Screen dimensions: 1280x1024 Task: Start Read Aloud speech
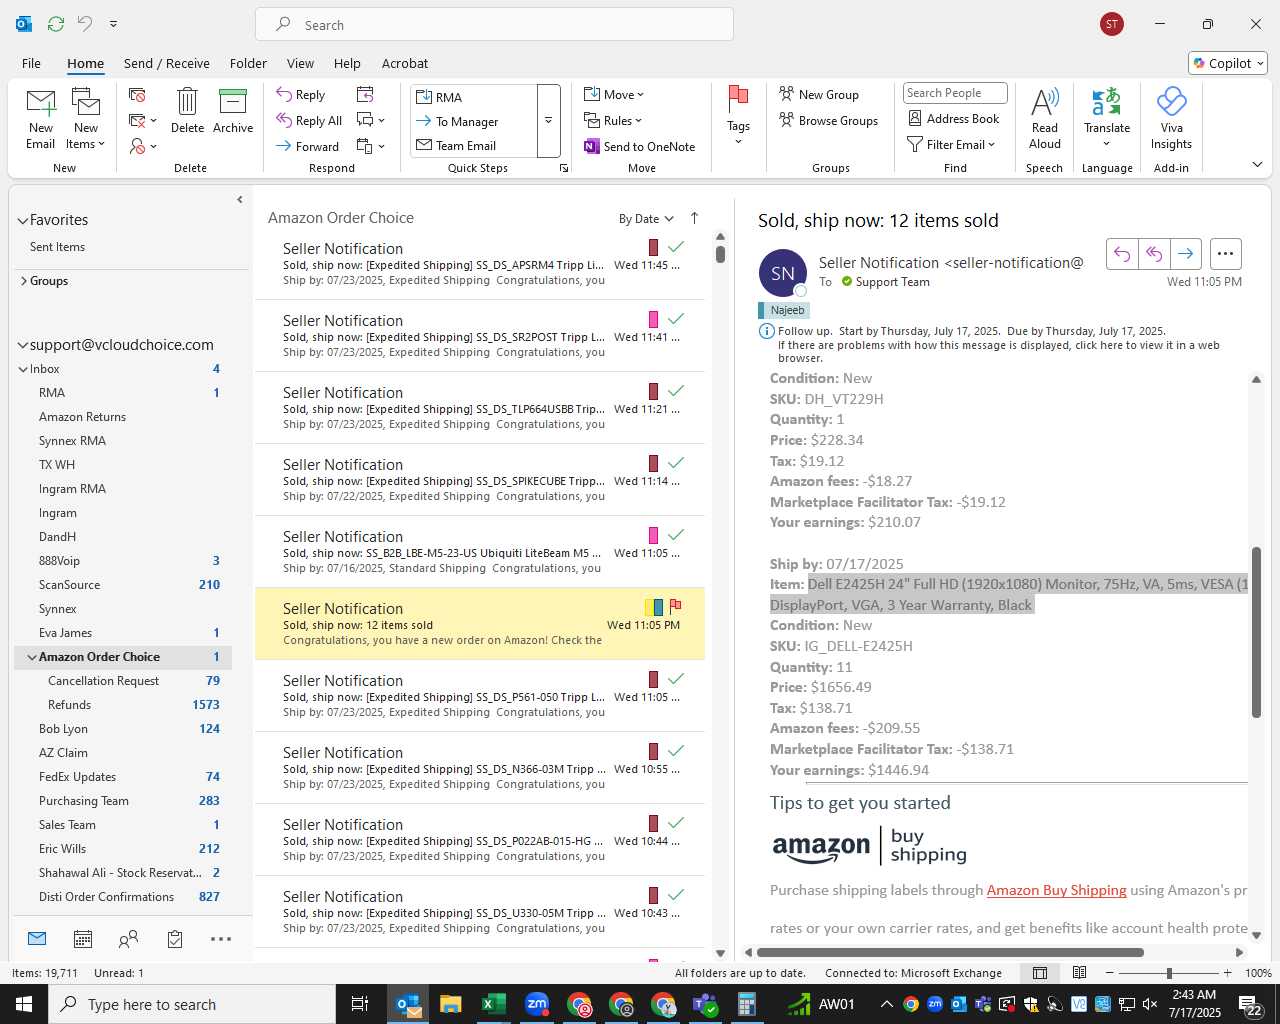pos(1044,117)
